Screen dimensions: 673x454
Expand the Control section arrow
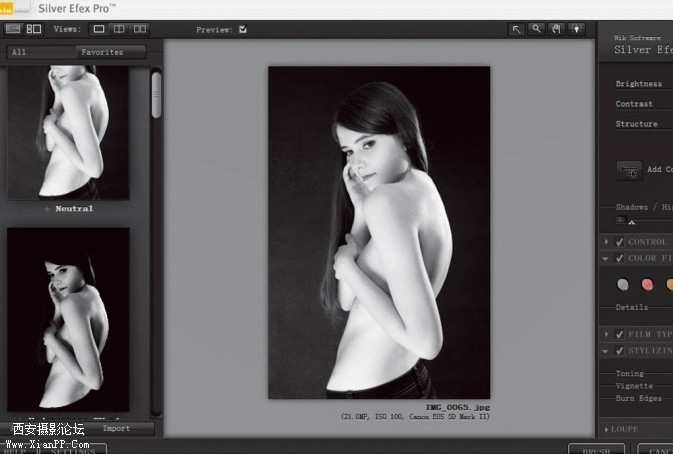(x=606, y=242)
